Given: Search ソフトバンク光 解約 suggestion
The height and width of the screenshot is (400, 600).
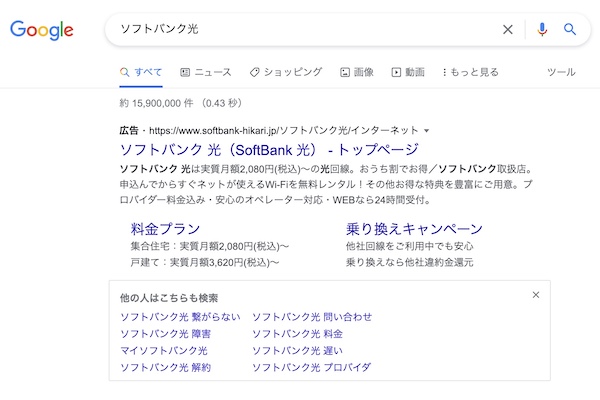Looking at the screenshot, I should pos(165,367).
